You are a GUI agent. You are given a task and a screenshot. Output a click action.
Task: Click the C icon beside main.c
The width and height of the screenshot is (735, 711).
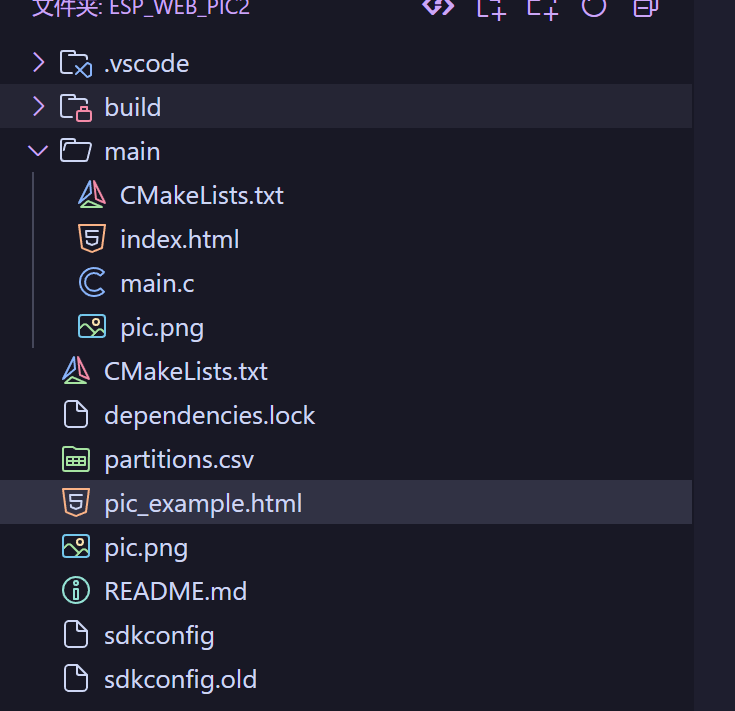click(x=92, y=283)
